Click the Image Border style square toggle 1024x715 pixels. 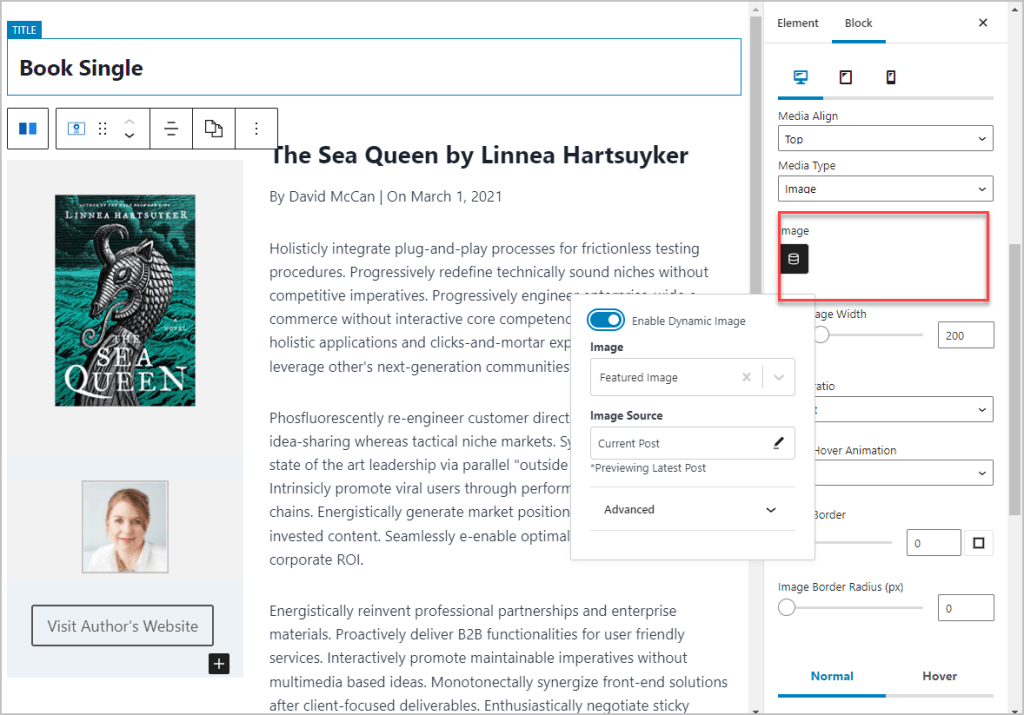coord(978,543)
